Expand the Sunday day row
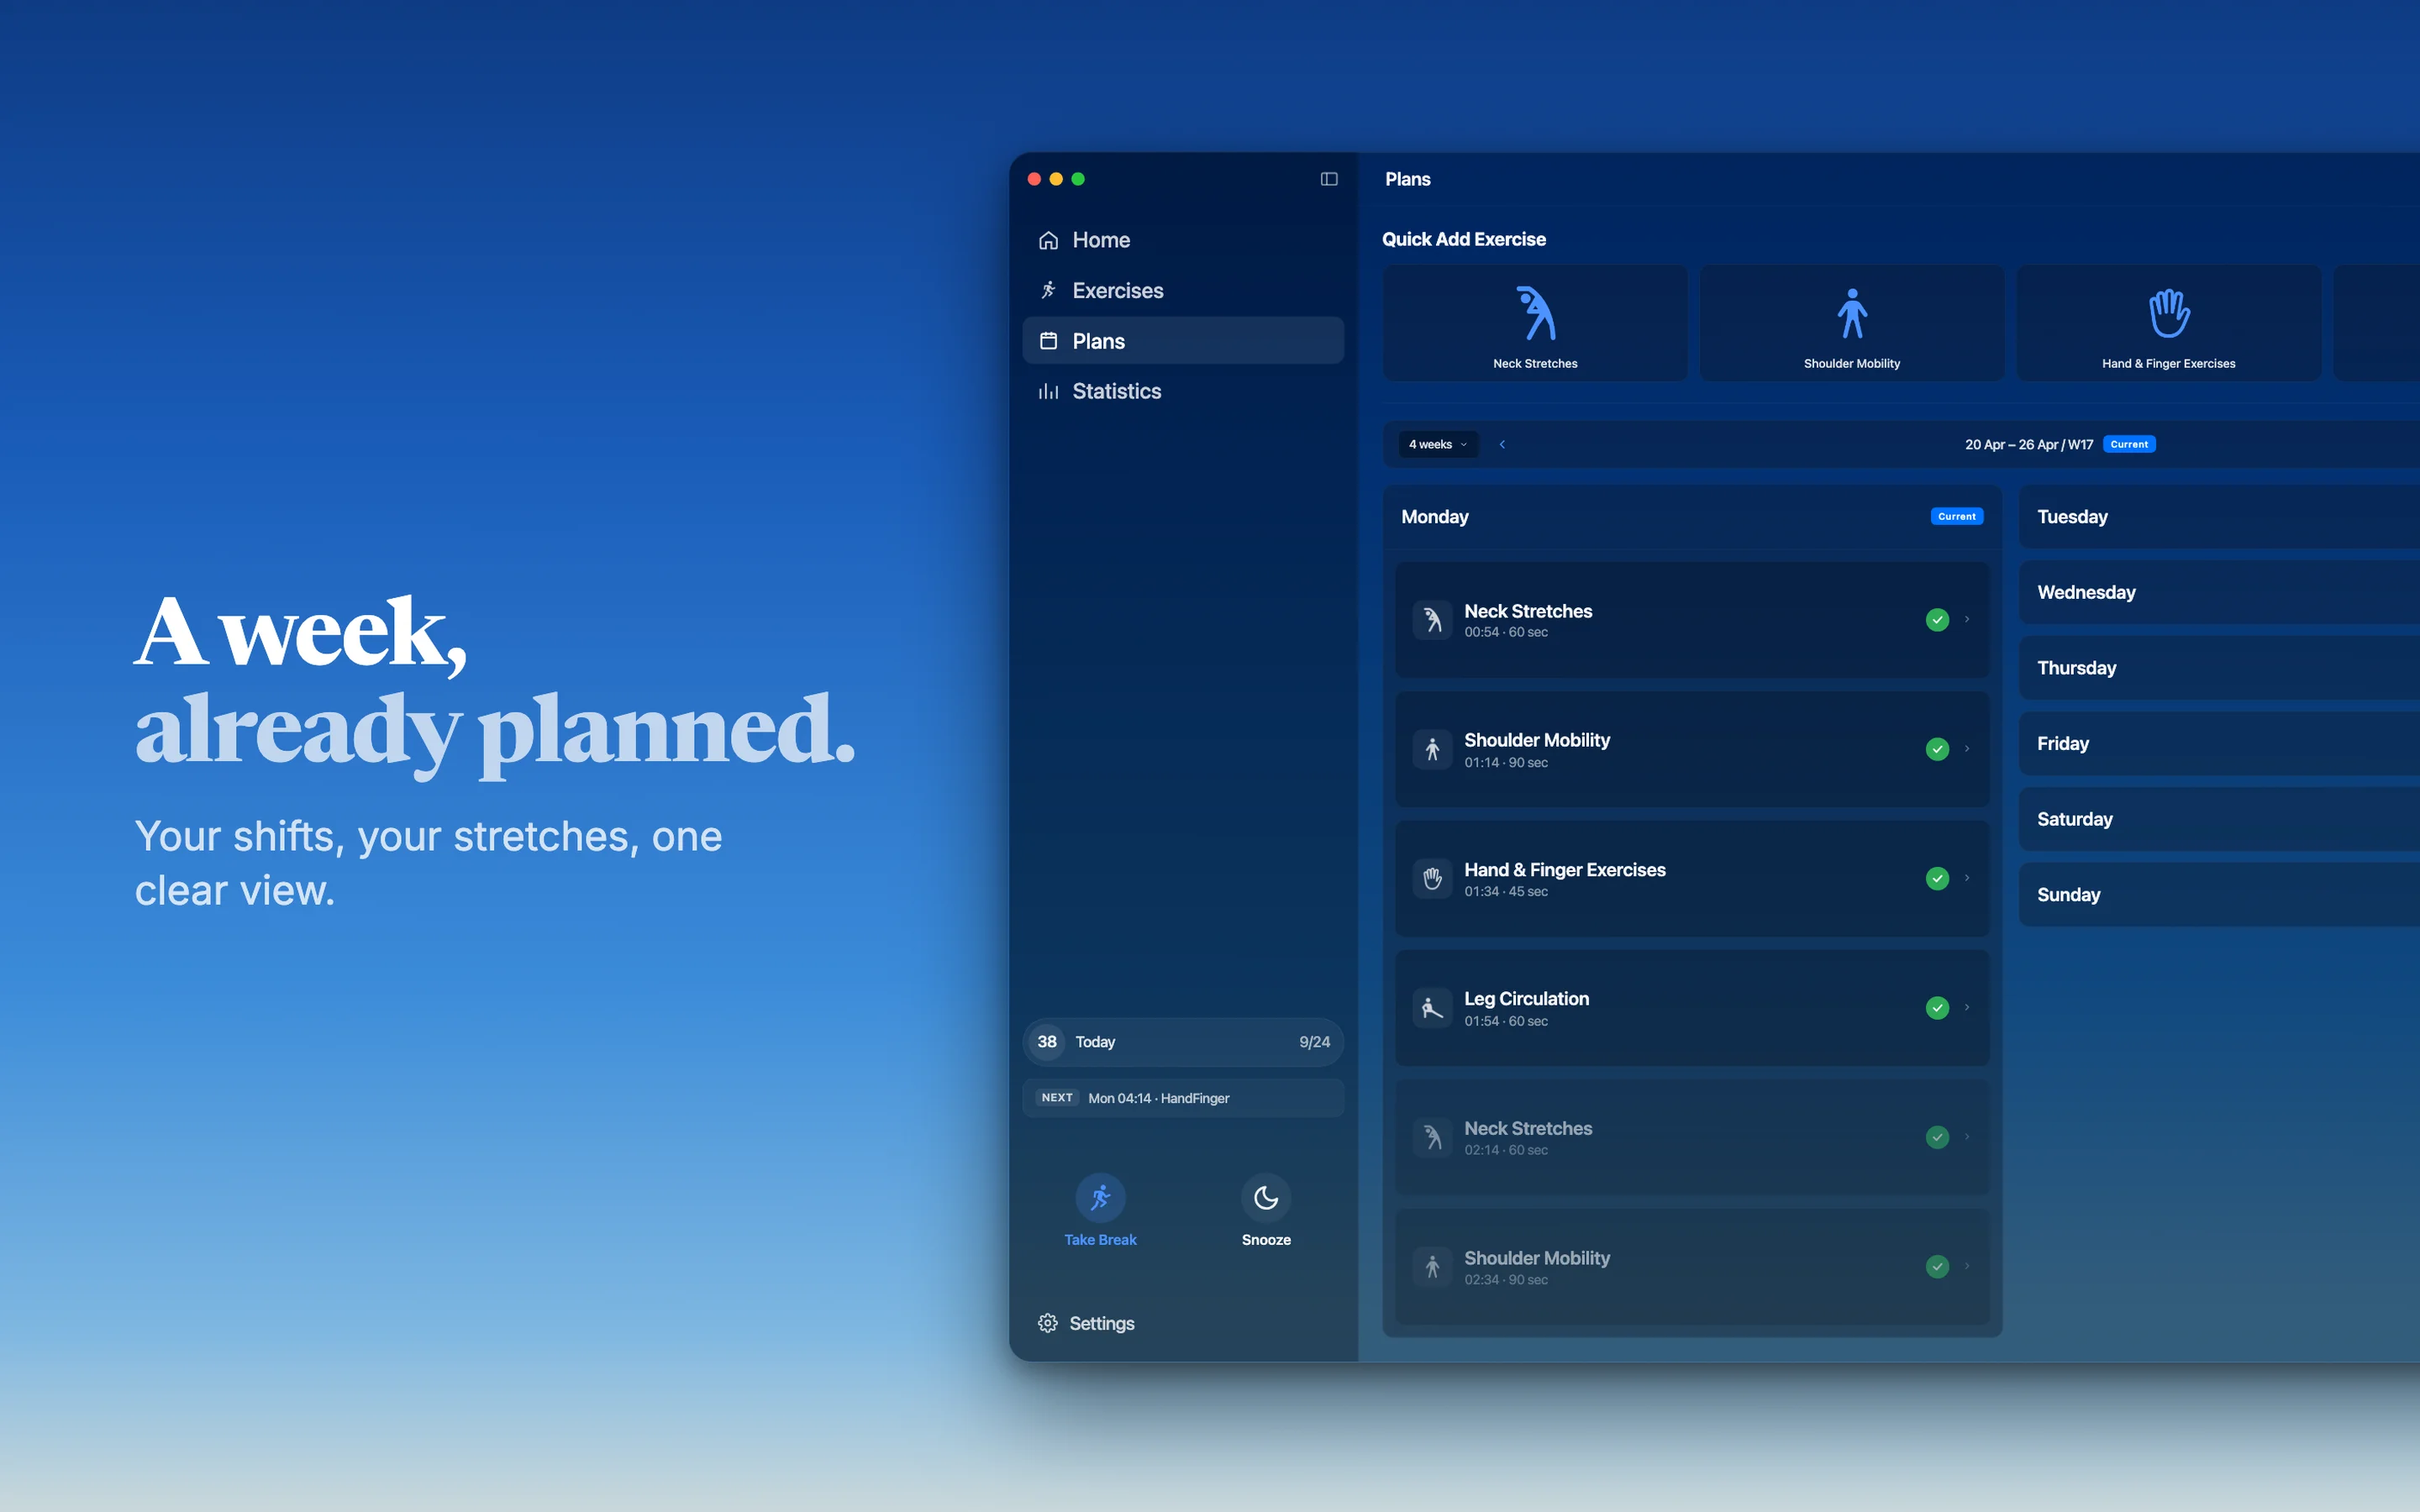The image size is (2420, 1512). (x=2219, y=894)
